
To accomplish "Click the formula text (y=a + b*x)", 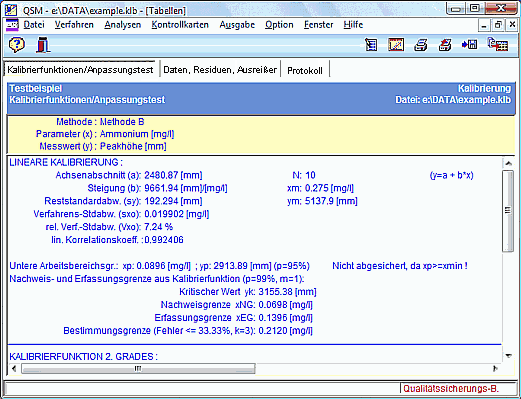I will click(452, 175).
